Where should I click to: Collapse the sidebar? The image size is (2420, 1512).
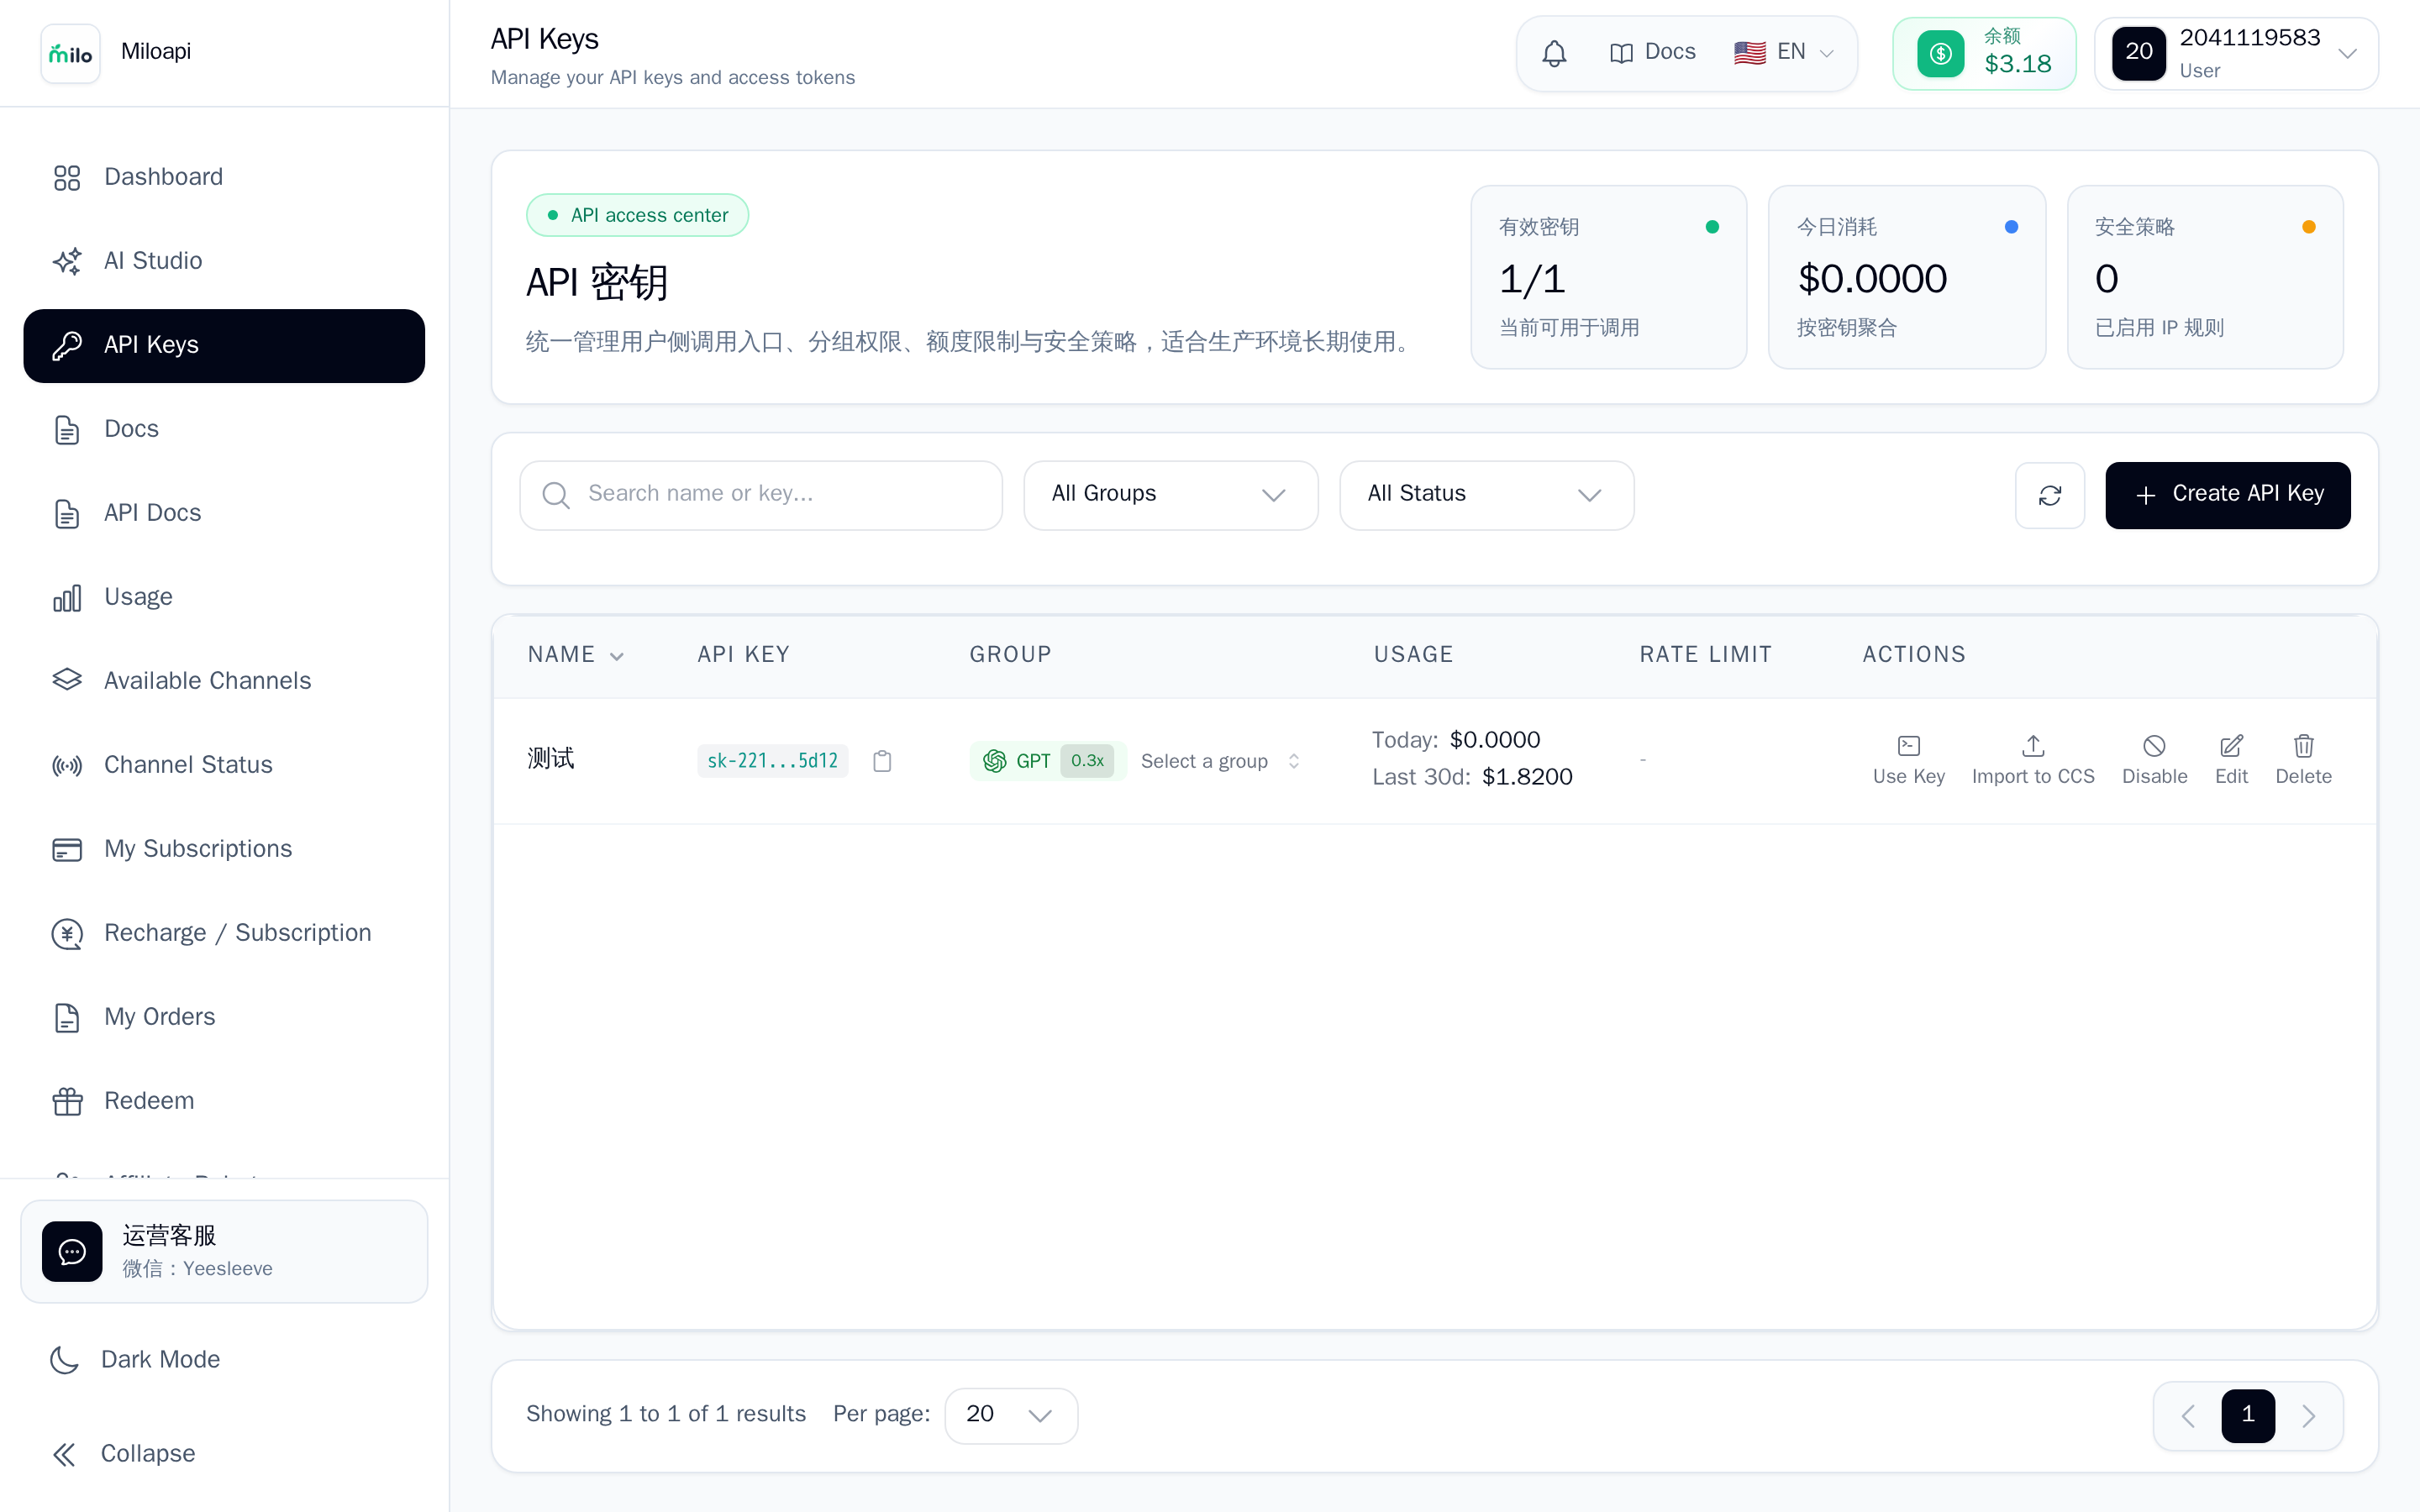point(224,1453)
